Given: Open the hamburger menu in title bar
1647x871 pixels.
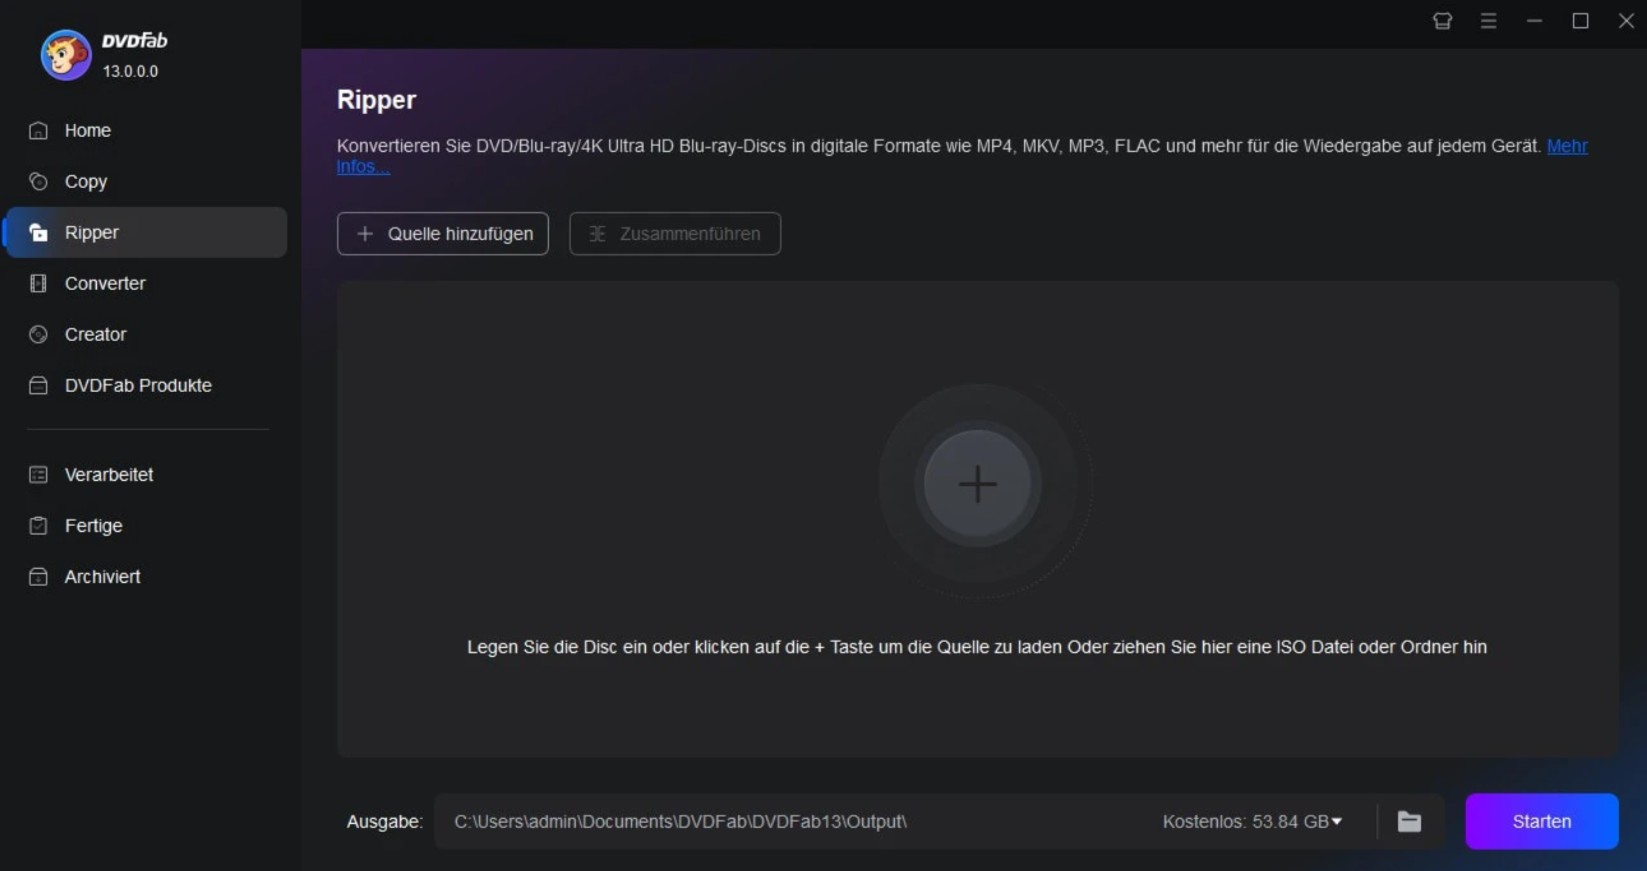Looking at the screenshot, I should pos(1488,21).
